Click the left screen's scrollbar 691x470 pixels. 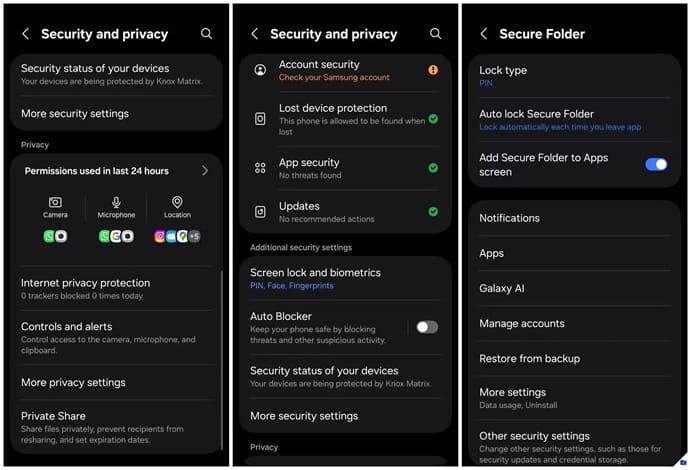coord(222,360)
